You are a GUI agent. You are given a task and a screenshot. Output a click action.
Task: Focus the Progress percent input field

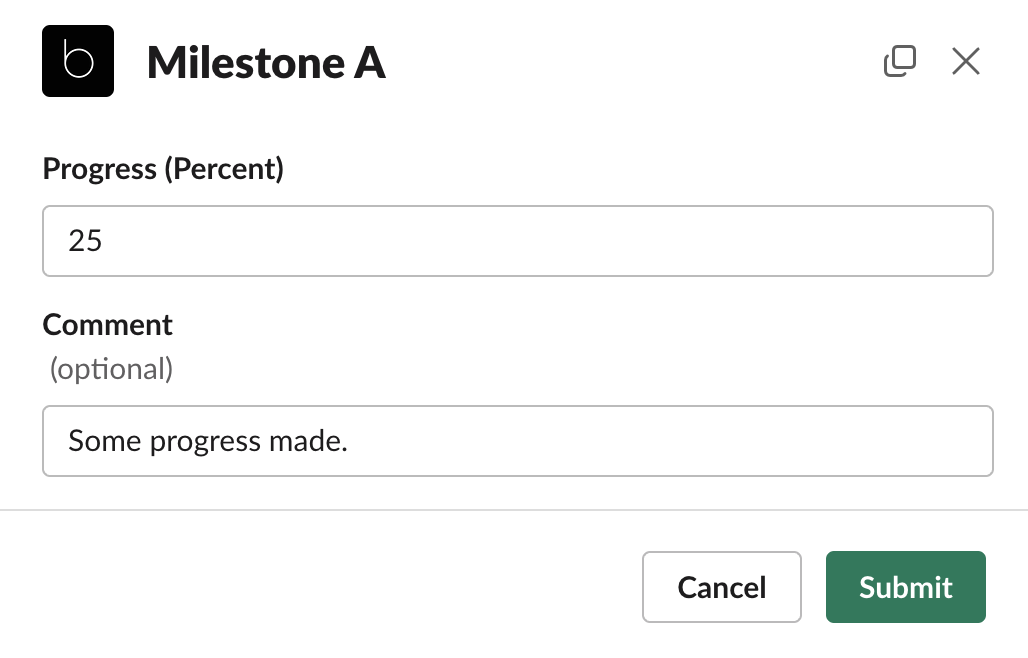pyautogui.click(x=518, y=241)
